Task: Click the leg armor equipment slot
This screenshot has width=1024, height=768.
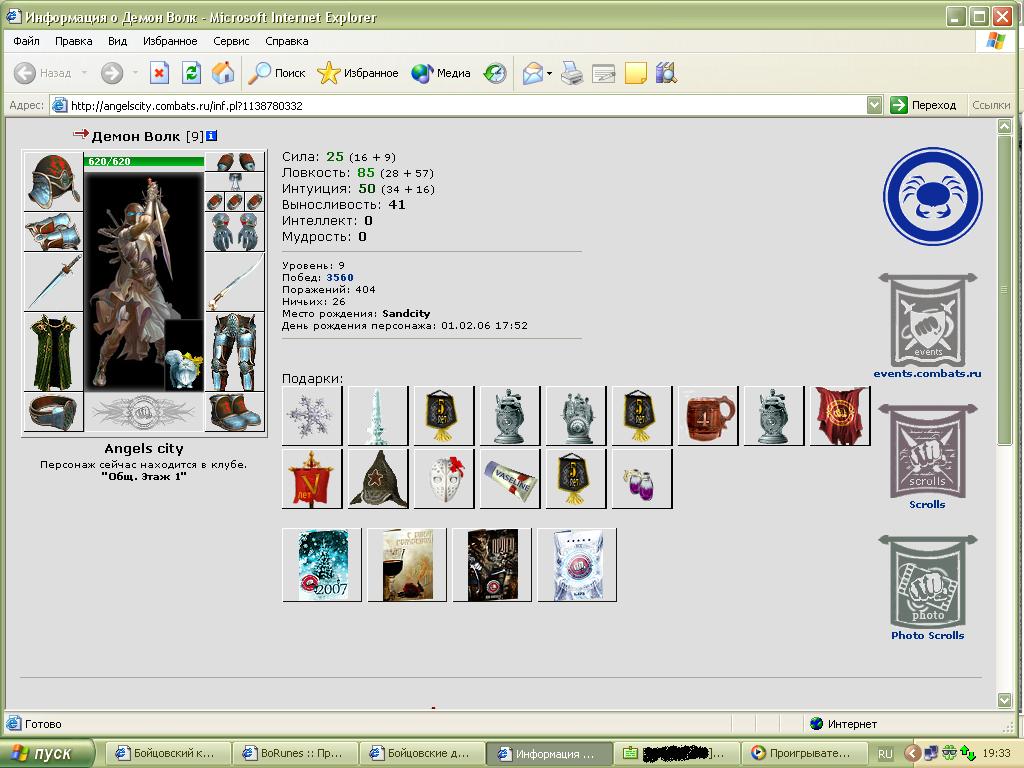Action: [x=234, y=351]
